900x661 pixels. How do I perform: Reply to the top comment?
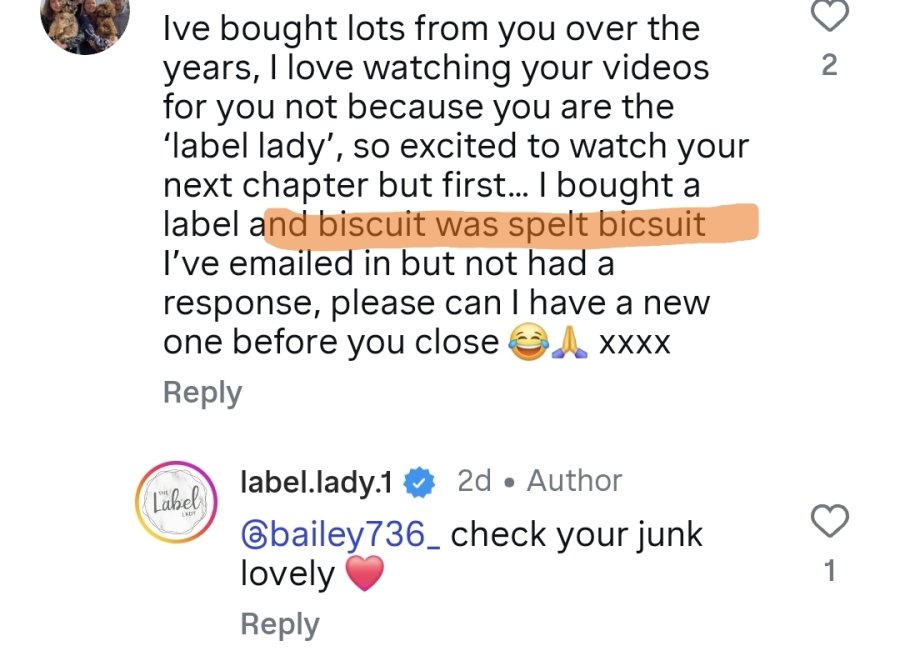tap(203, 394)
